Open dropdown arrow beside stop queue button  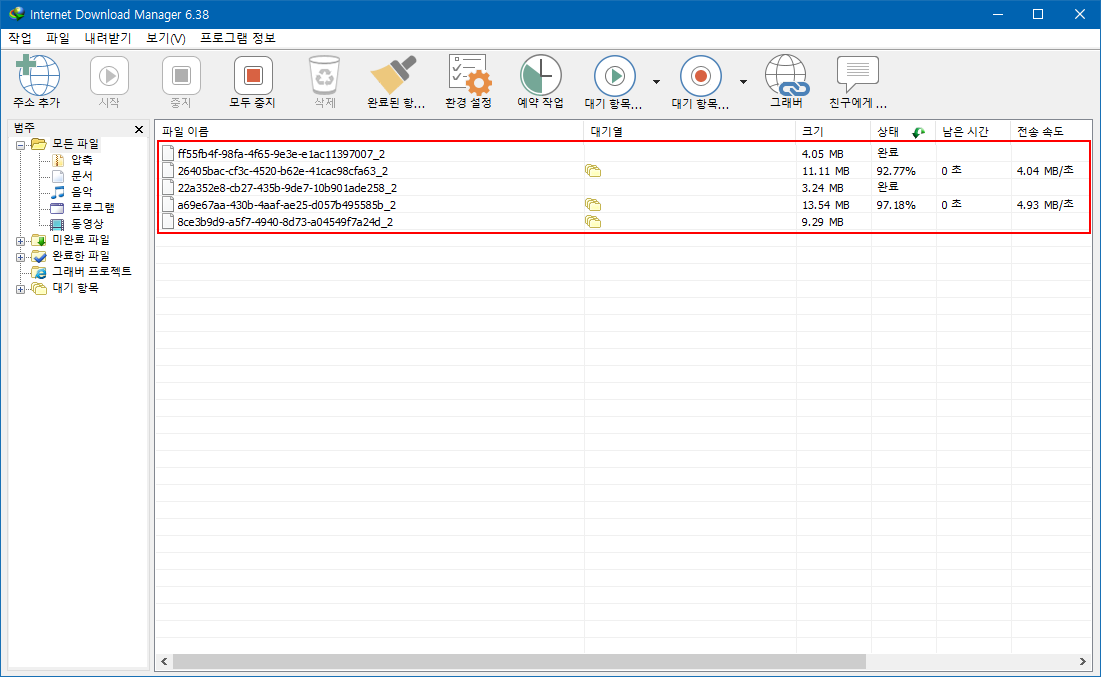[x=743, y=82]
